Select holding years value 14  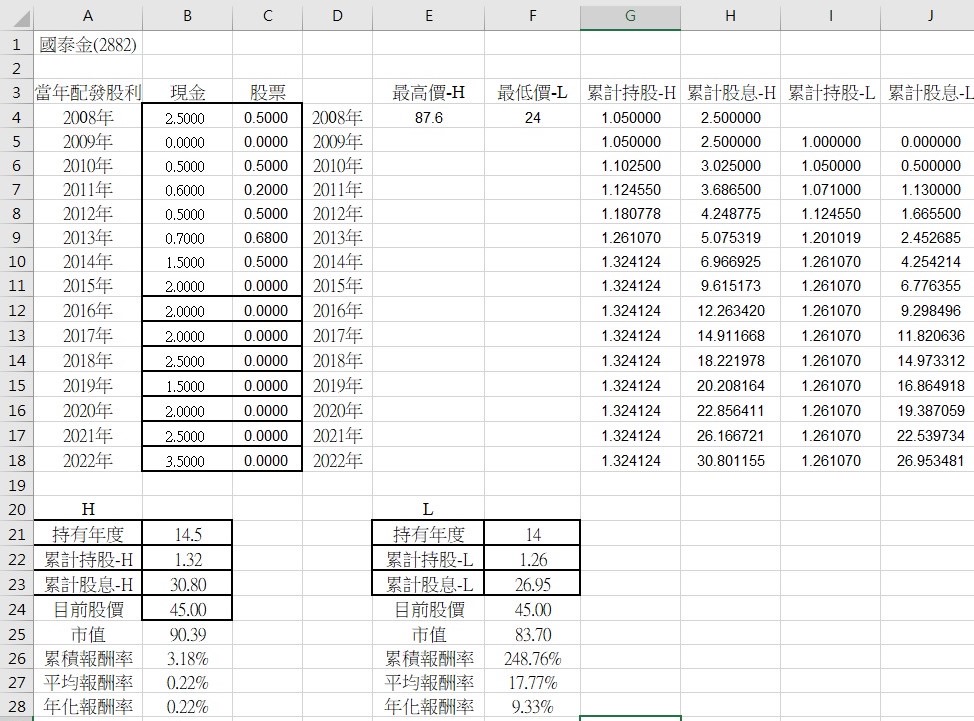(x=533, y=535)
